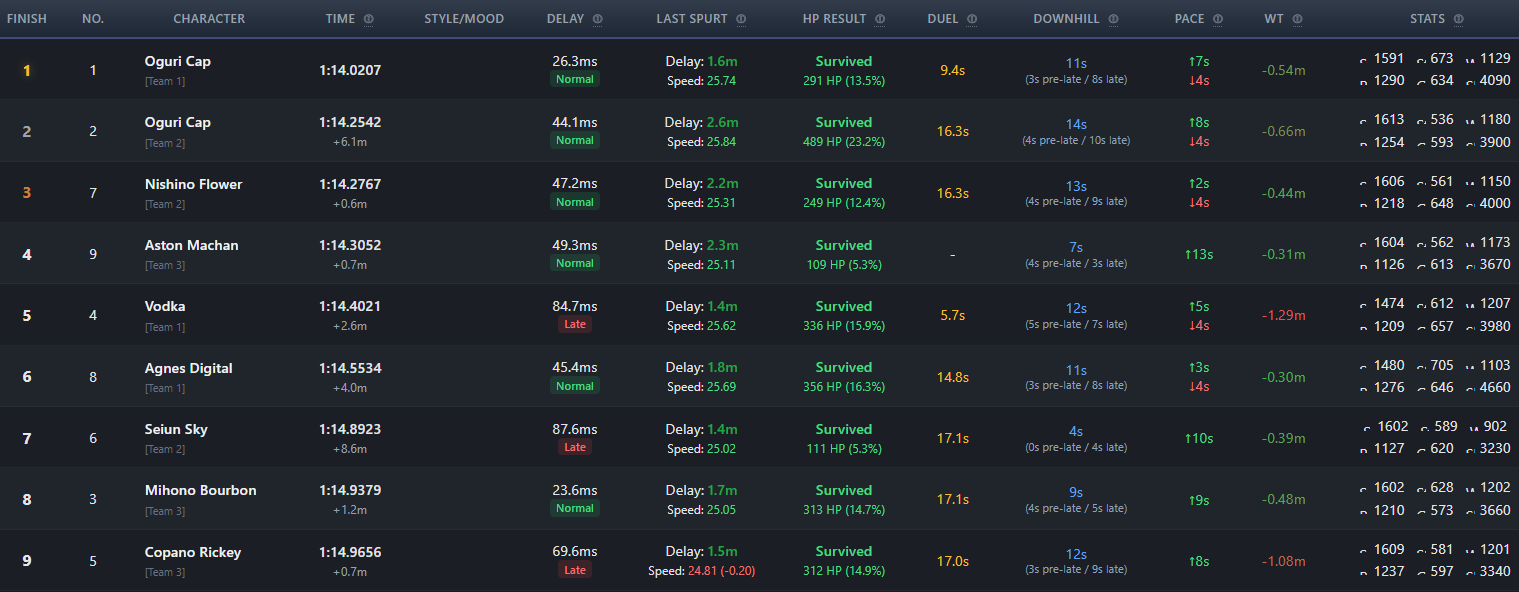1519x592 pixels.
Task: Select the STYLE/MOOD column header
Action: [x=464, y=19]
